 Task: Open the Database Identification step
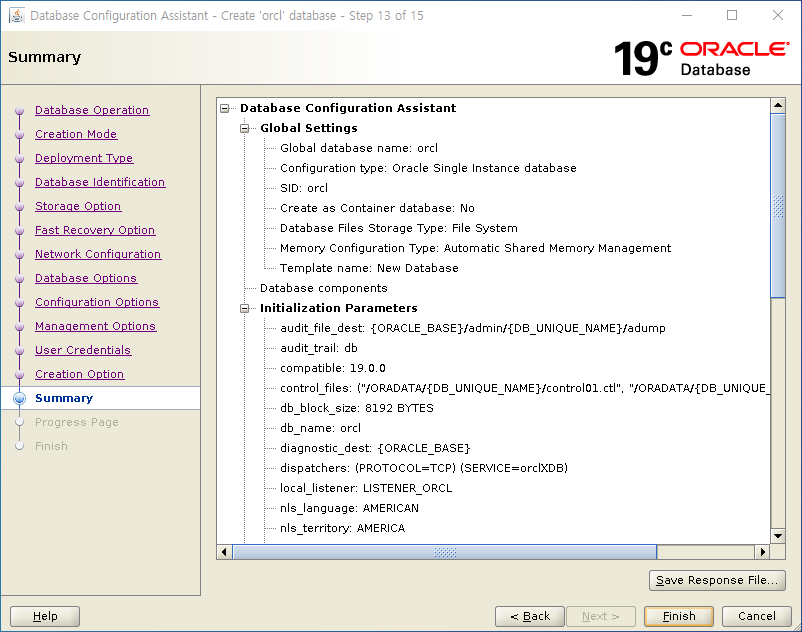[x=100, y=182]
